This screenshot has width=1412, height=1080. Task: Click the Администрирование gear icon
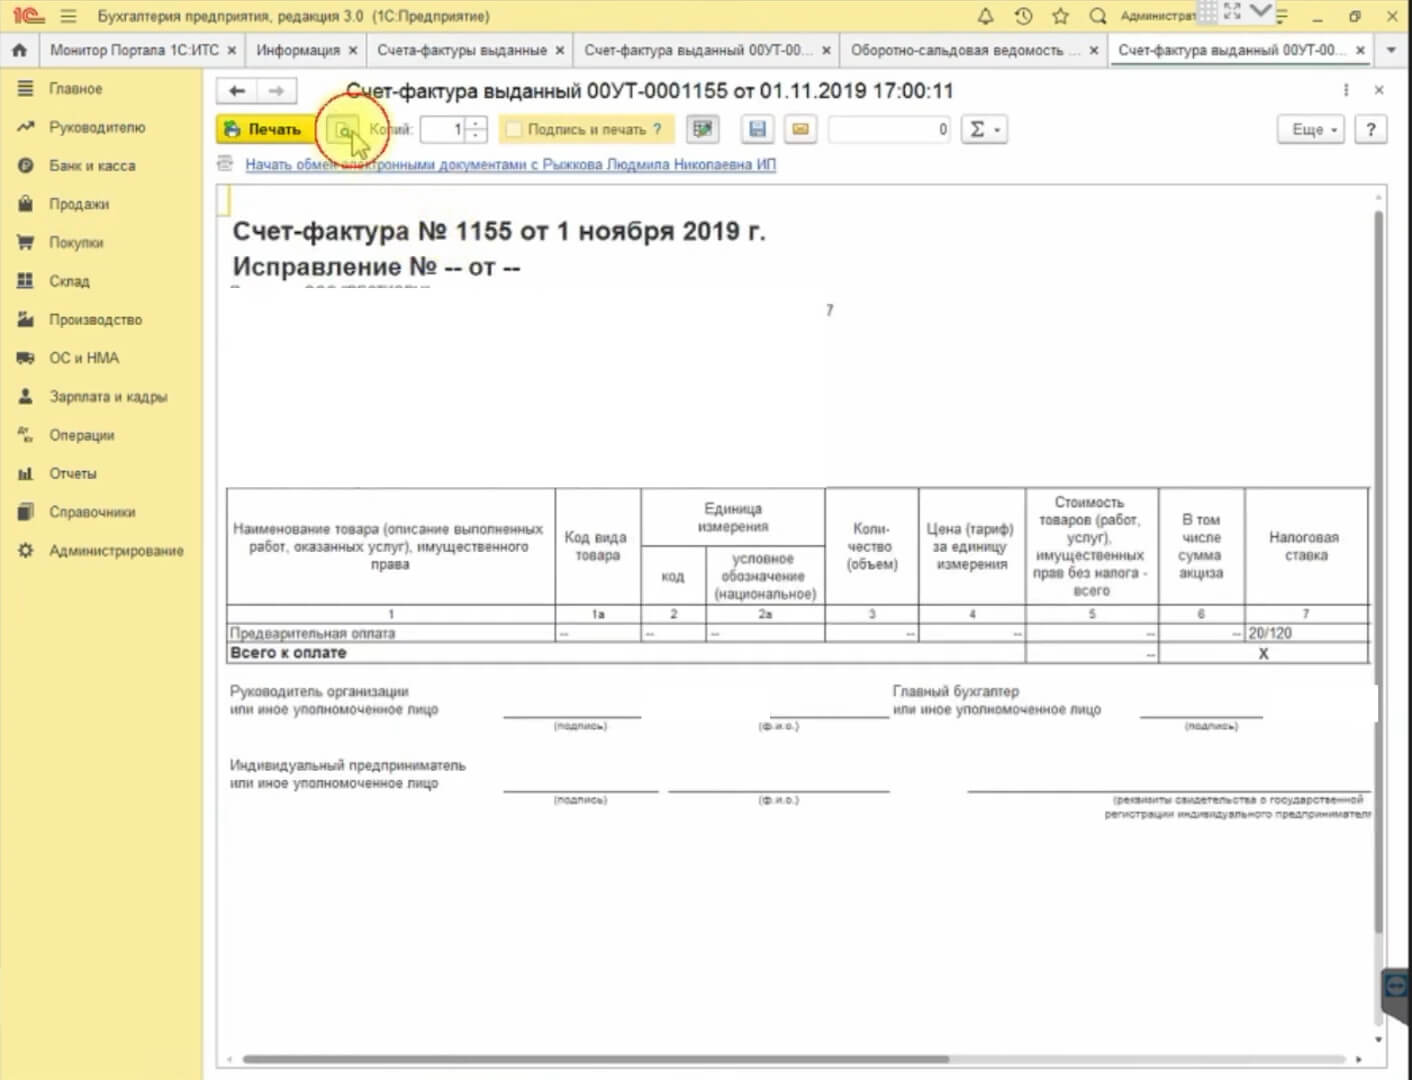[x=26, y=550]
